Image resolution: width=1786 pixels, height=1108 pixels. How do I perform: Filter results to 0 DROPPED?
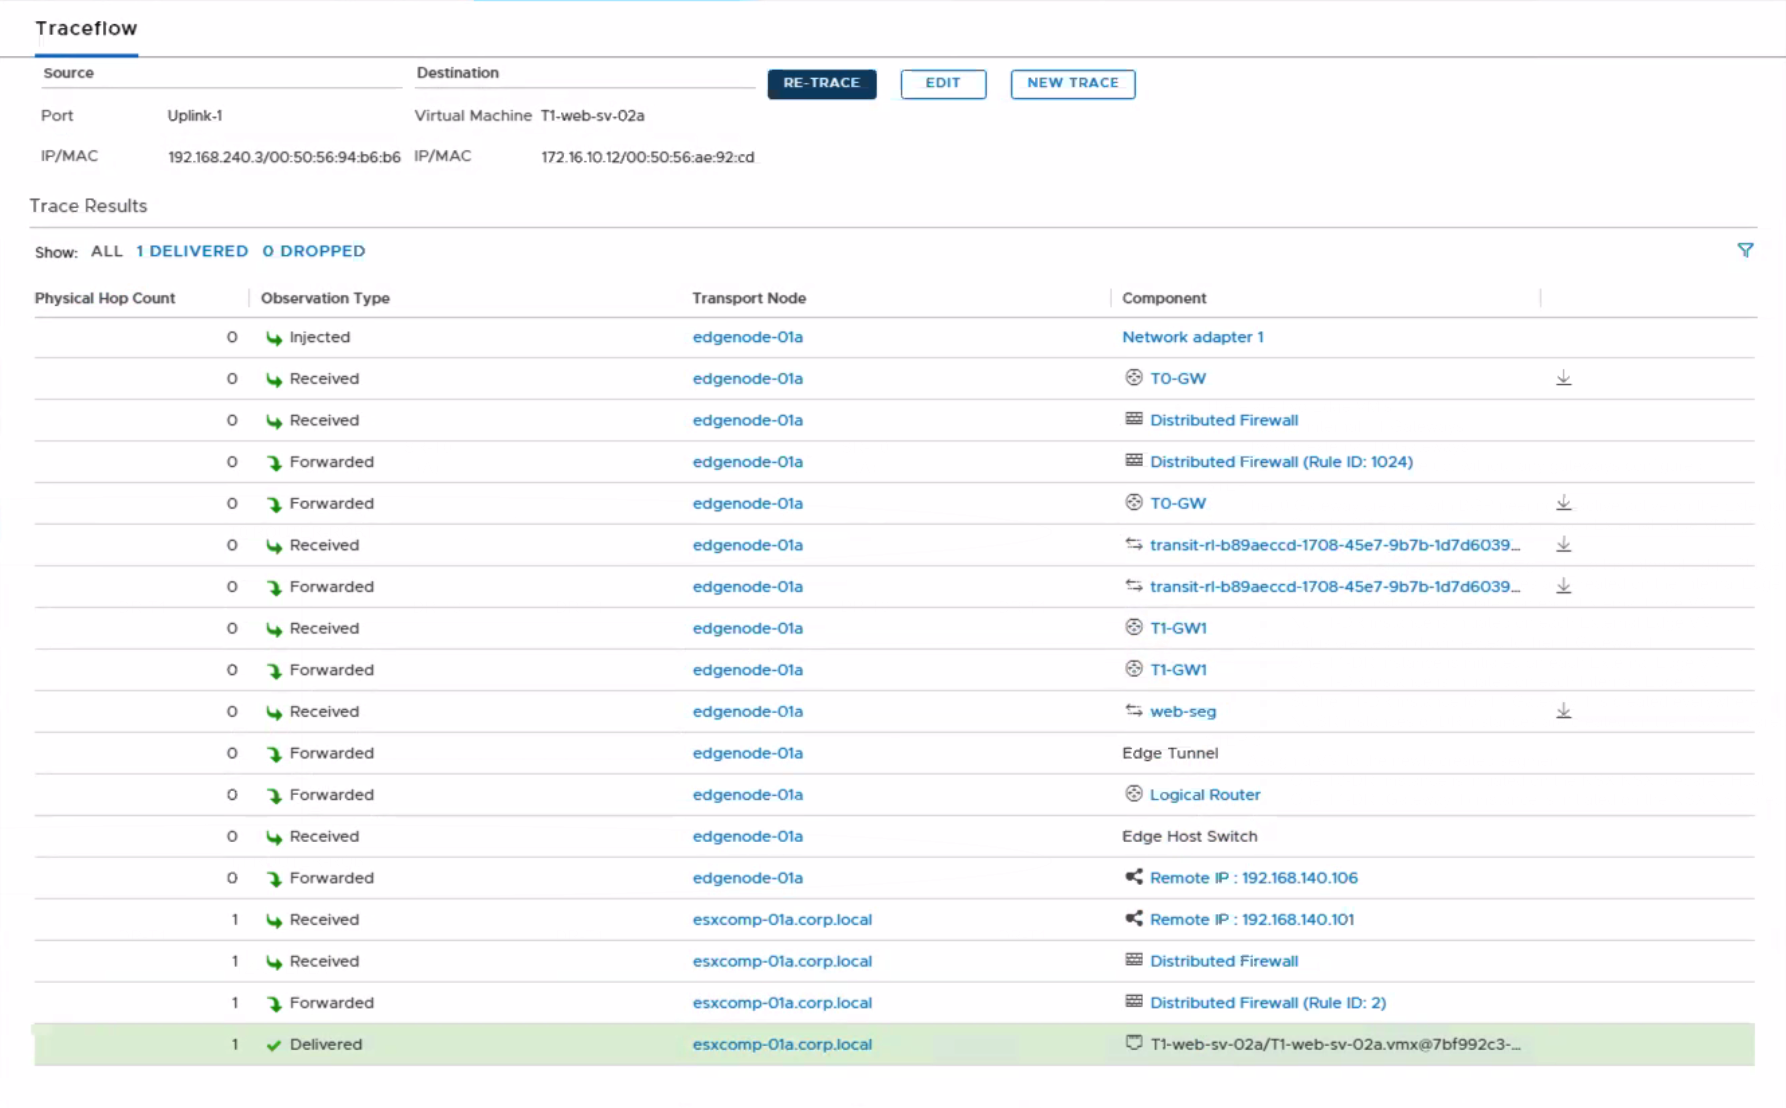(314, 251)
